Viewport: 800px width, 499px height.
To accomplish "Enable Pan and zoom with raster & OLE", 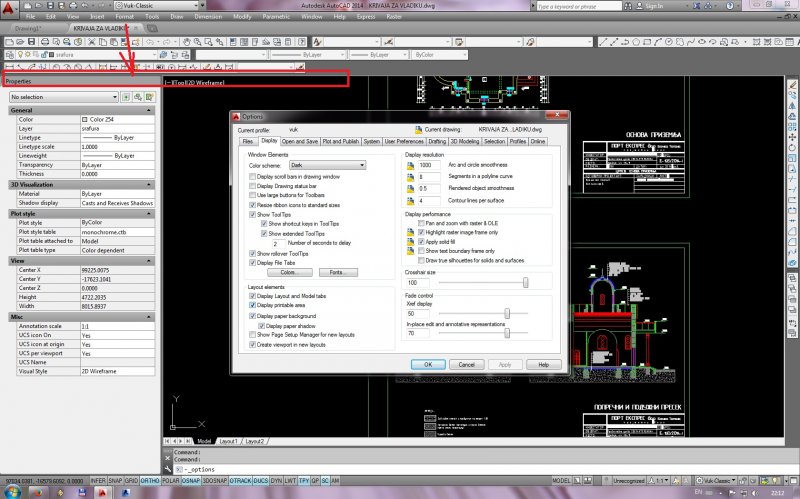I will click(x=421, y=223).
